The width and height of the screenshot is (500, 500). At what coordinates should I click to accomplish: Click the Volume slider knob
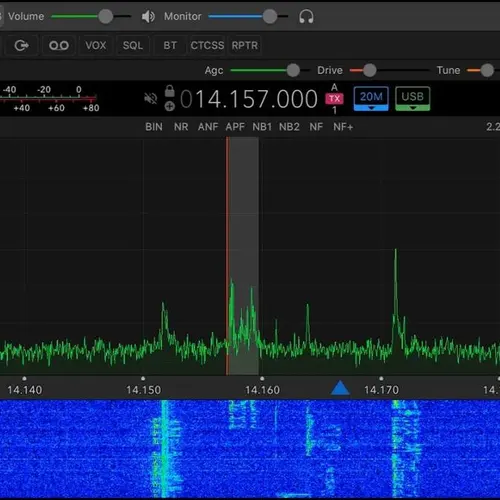[105, 16]
